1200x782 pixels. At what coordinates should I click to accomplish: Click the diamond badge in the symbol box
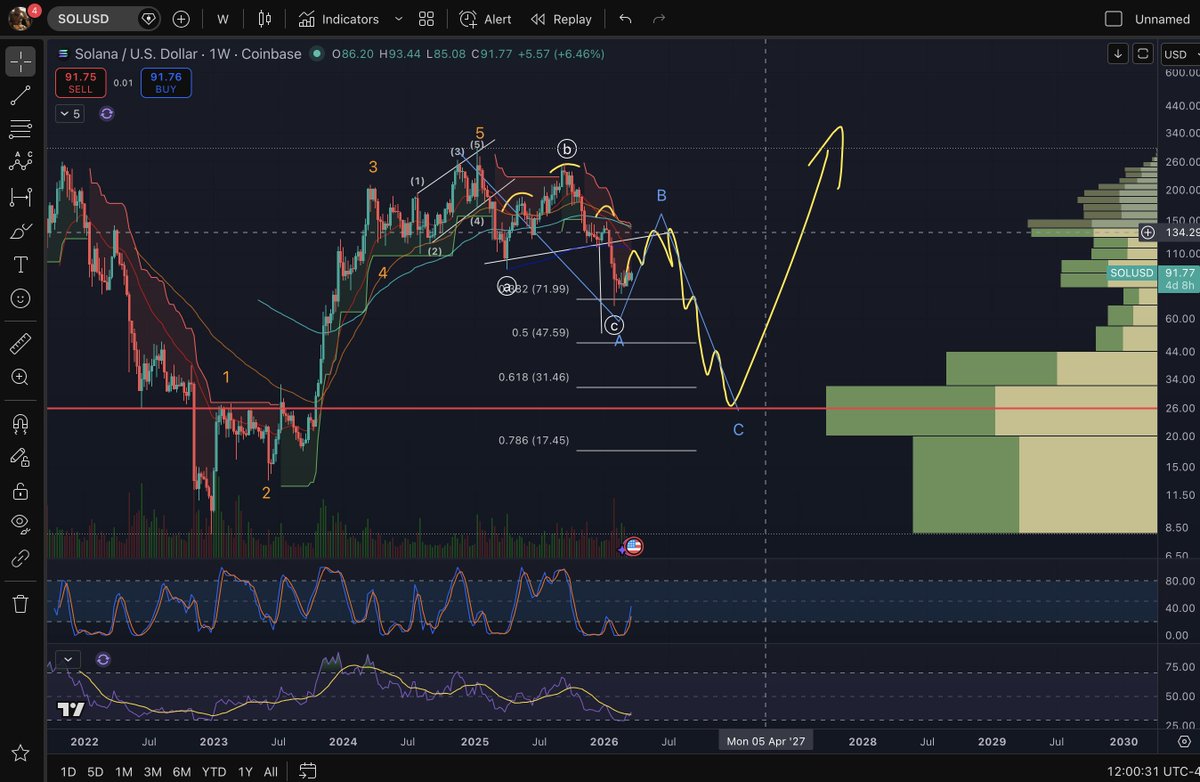tap(149, 19)
